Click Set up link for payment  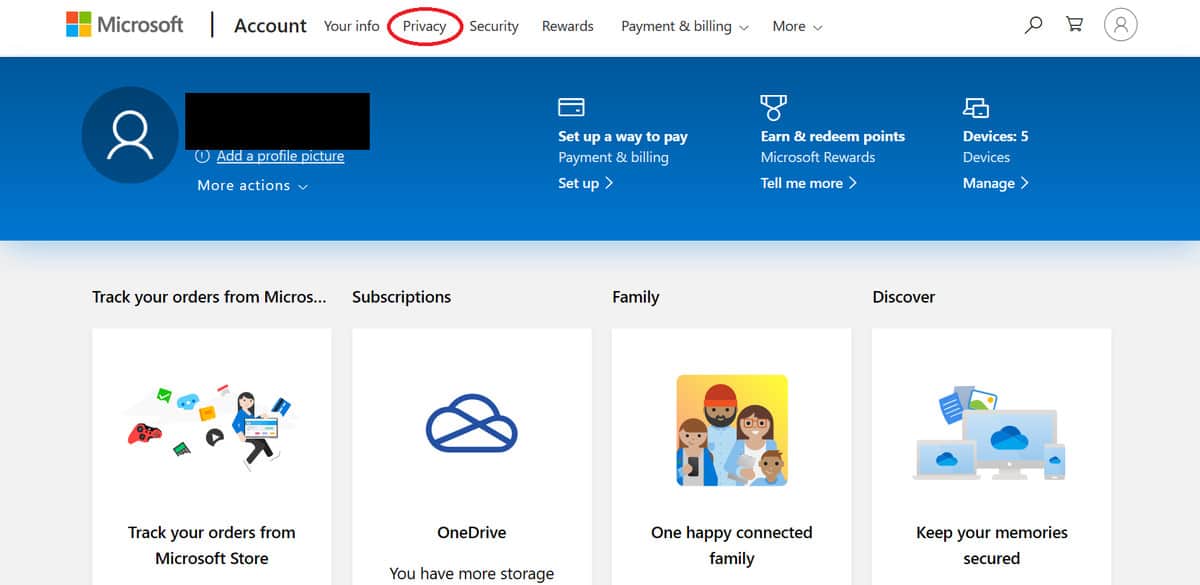tap(585, 183)
